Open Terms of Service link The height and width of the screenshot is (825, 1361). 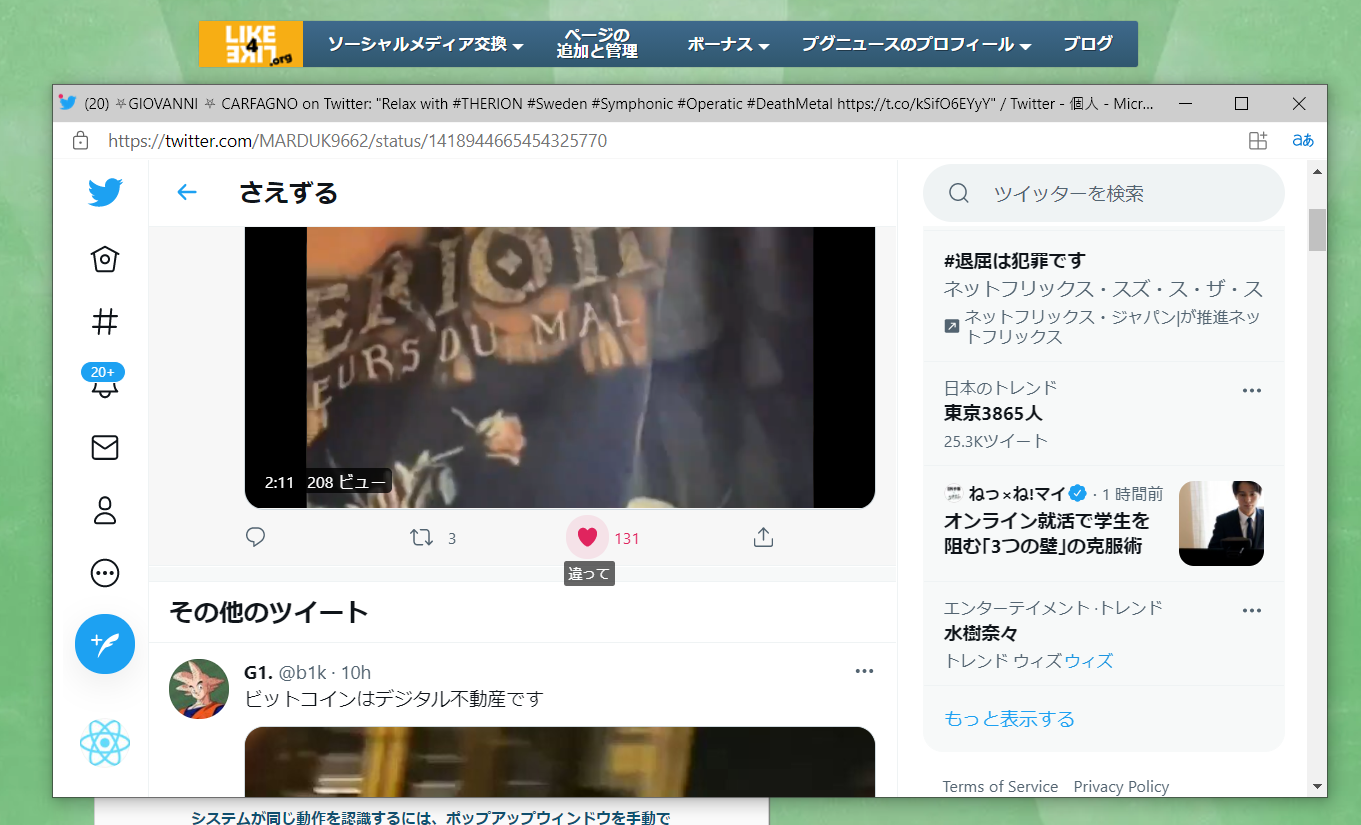1000,786
